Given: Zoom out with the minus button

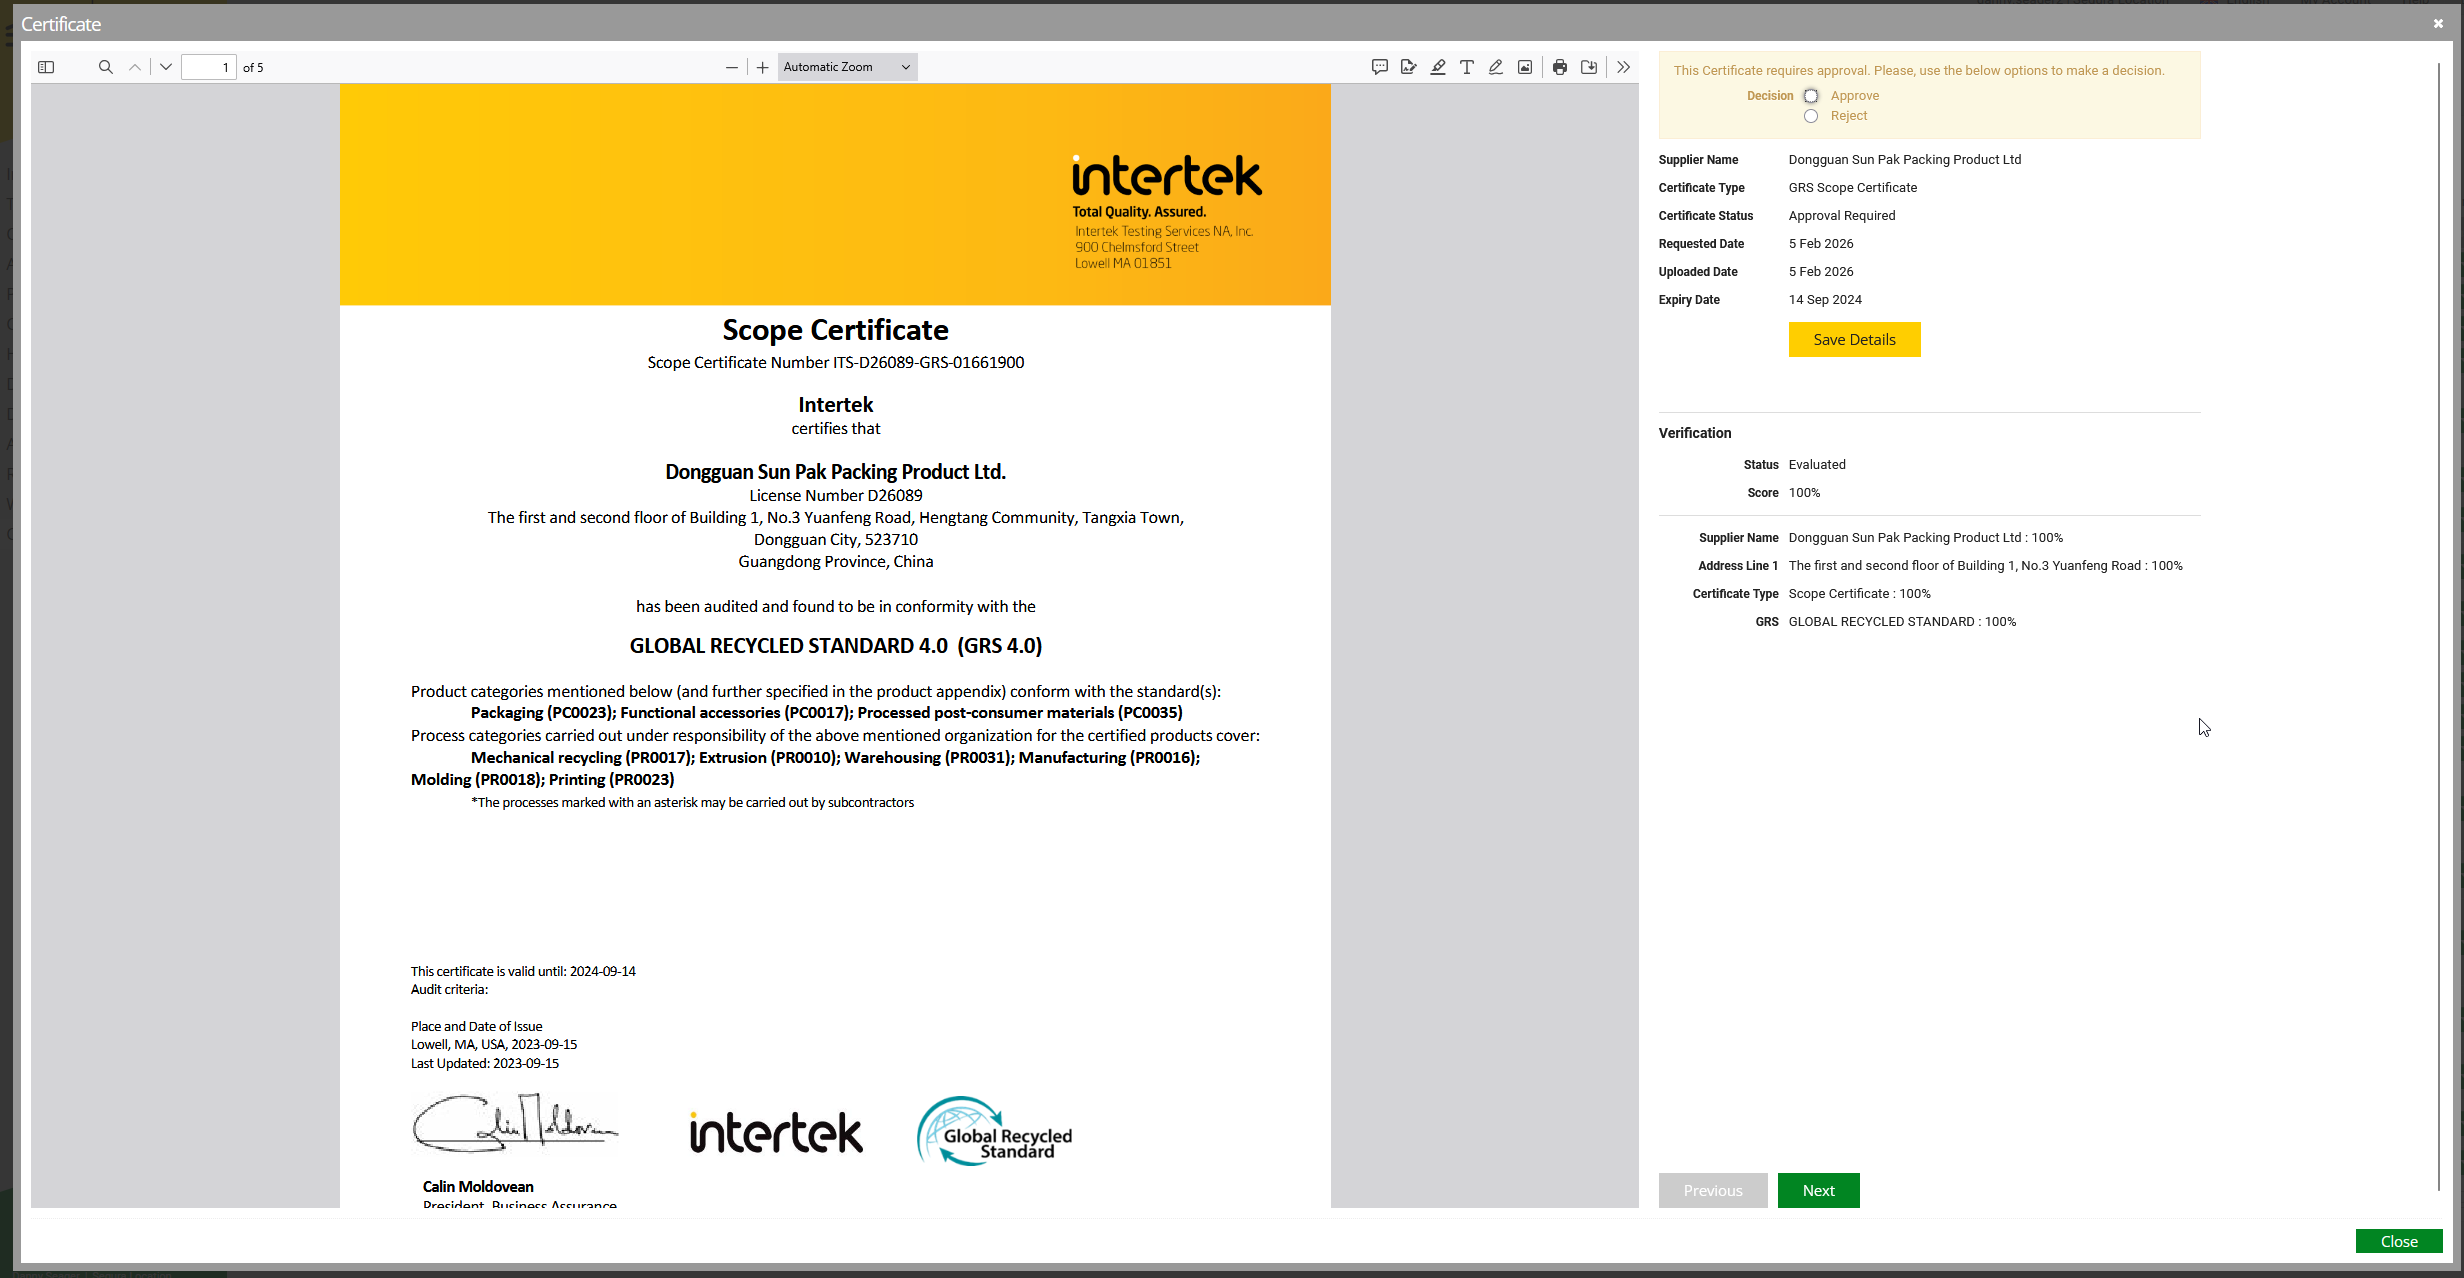Looking at the screenshot, I should (x=731, y=67).
